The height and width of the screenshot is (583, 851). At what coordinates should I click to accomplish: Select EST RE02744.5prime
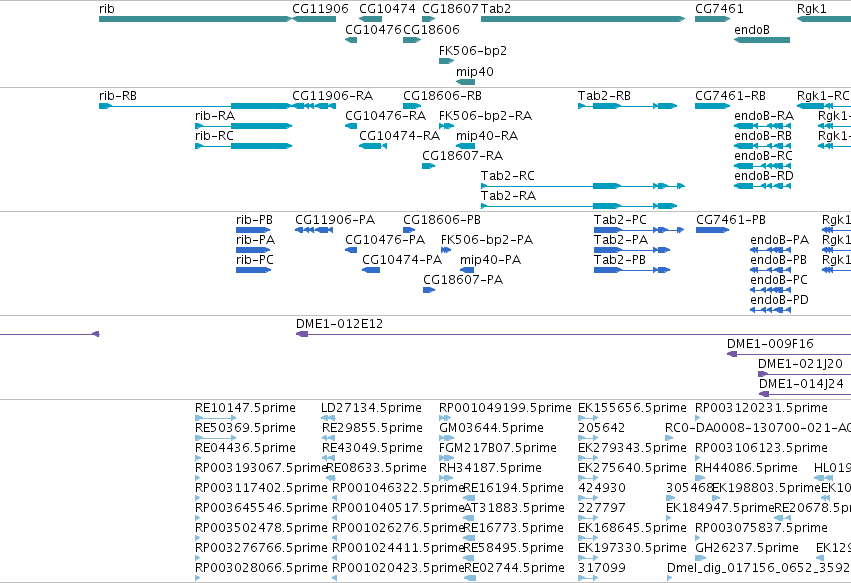[469, 579]
